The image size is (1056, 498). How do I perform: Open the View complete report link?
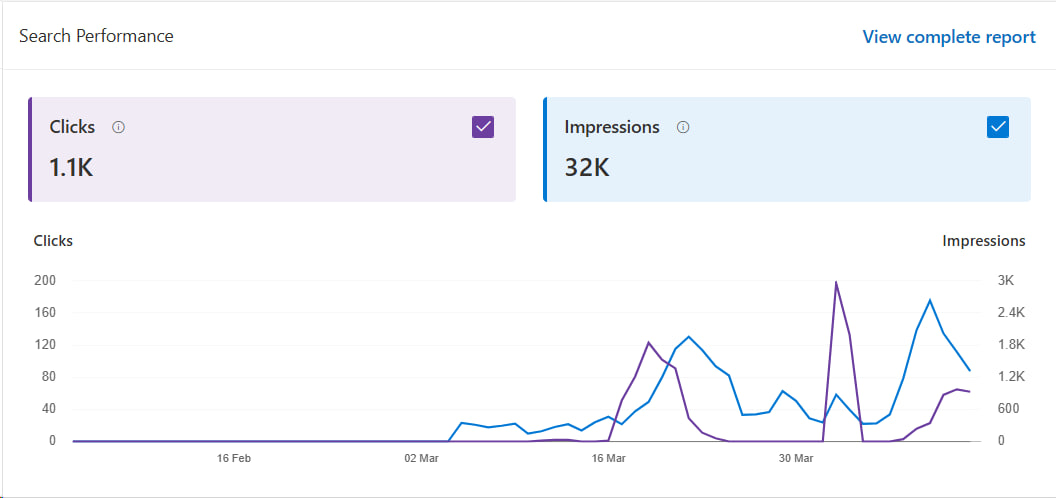tap(949, 37)
